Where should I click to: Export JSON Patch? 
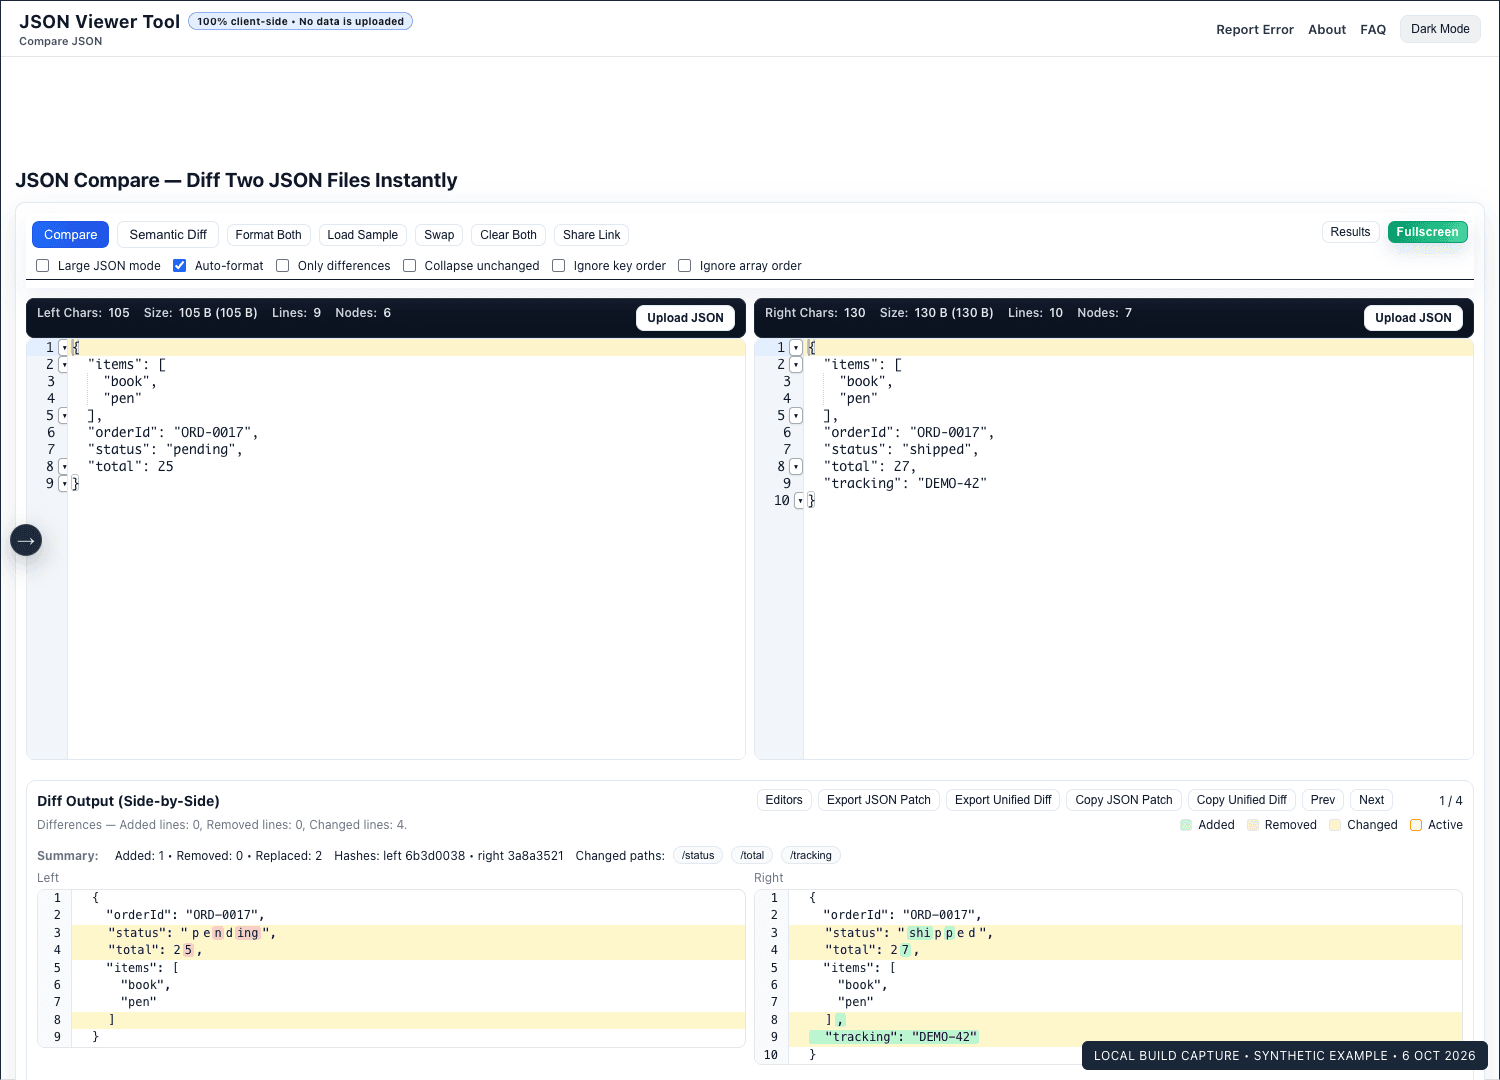pyautogui.click(x=879, y=800)
